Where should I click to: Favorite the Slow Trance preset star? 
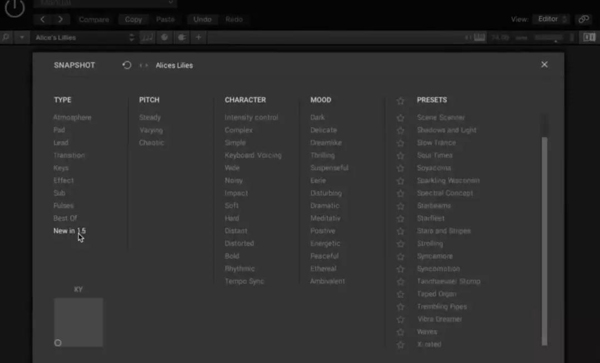pyautogui.click(x=400, y=143)
